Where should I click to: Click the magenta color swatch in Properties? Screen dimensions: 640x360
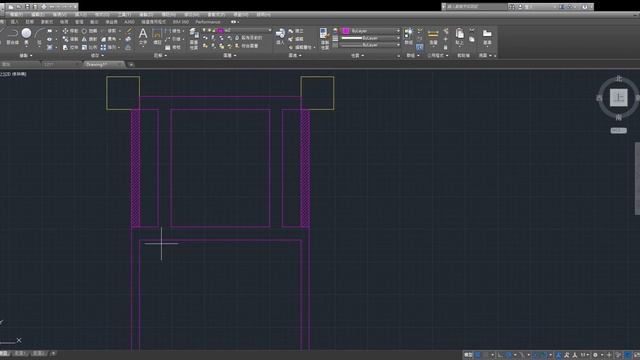coord(346,31)
